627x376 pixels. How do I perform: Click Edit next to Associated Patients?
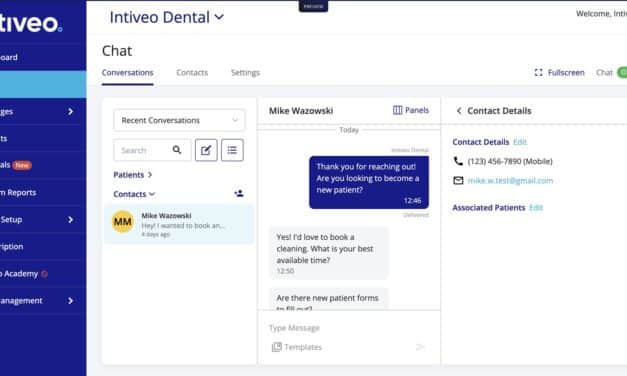pos(536,208)
